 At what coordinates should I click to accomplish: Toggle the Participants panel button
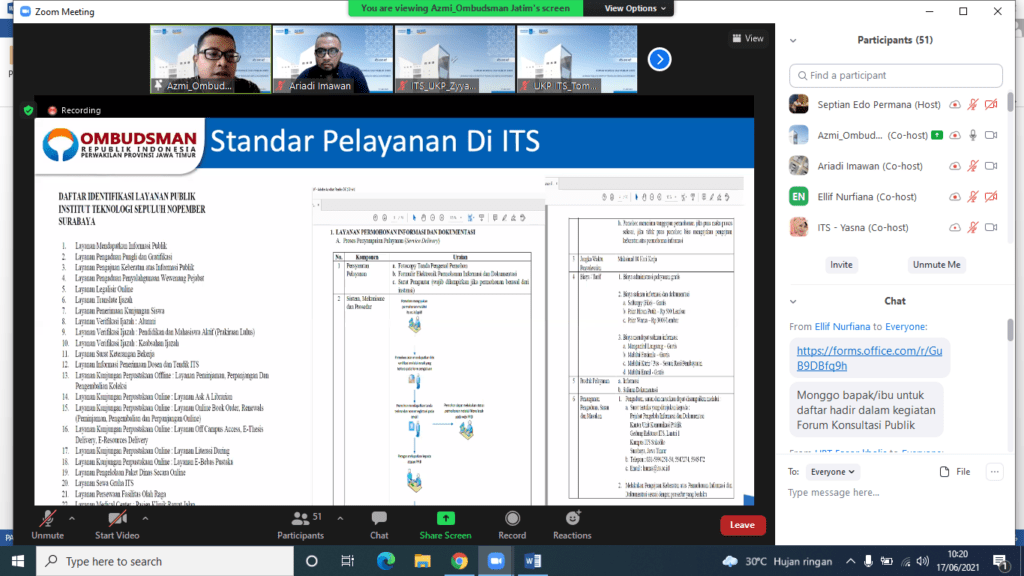(x=300, y=525)
